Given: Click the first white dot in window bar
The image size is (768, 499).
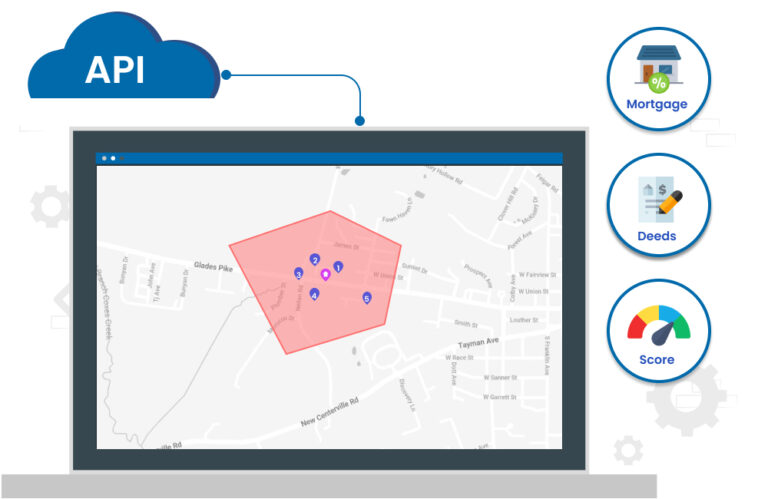Looking at the screenshot, I should click(x=103, y=158).
